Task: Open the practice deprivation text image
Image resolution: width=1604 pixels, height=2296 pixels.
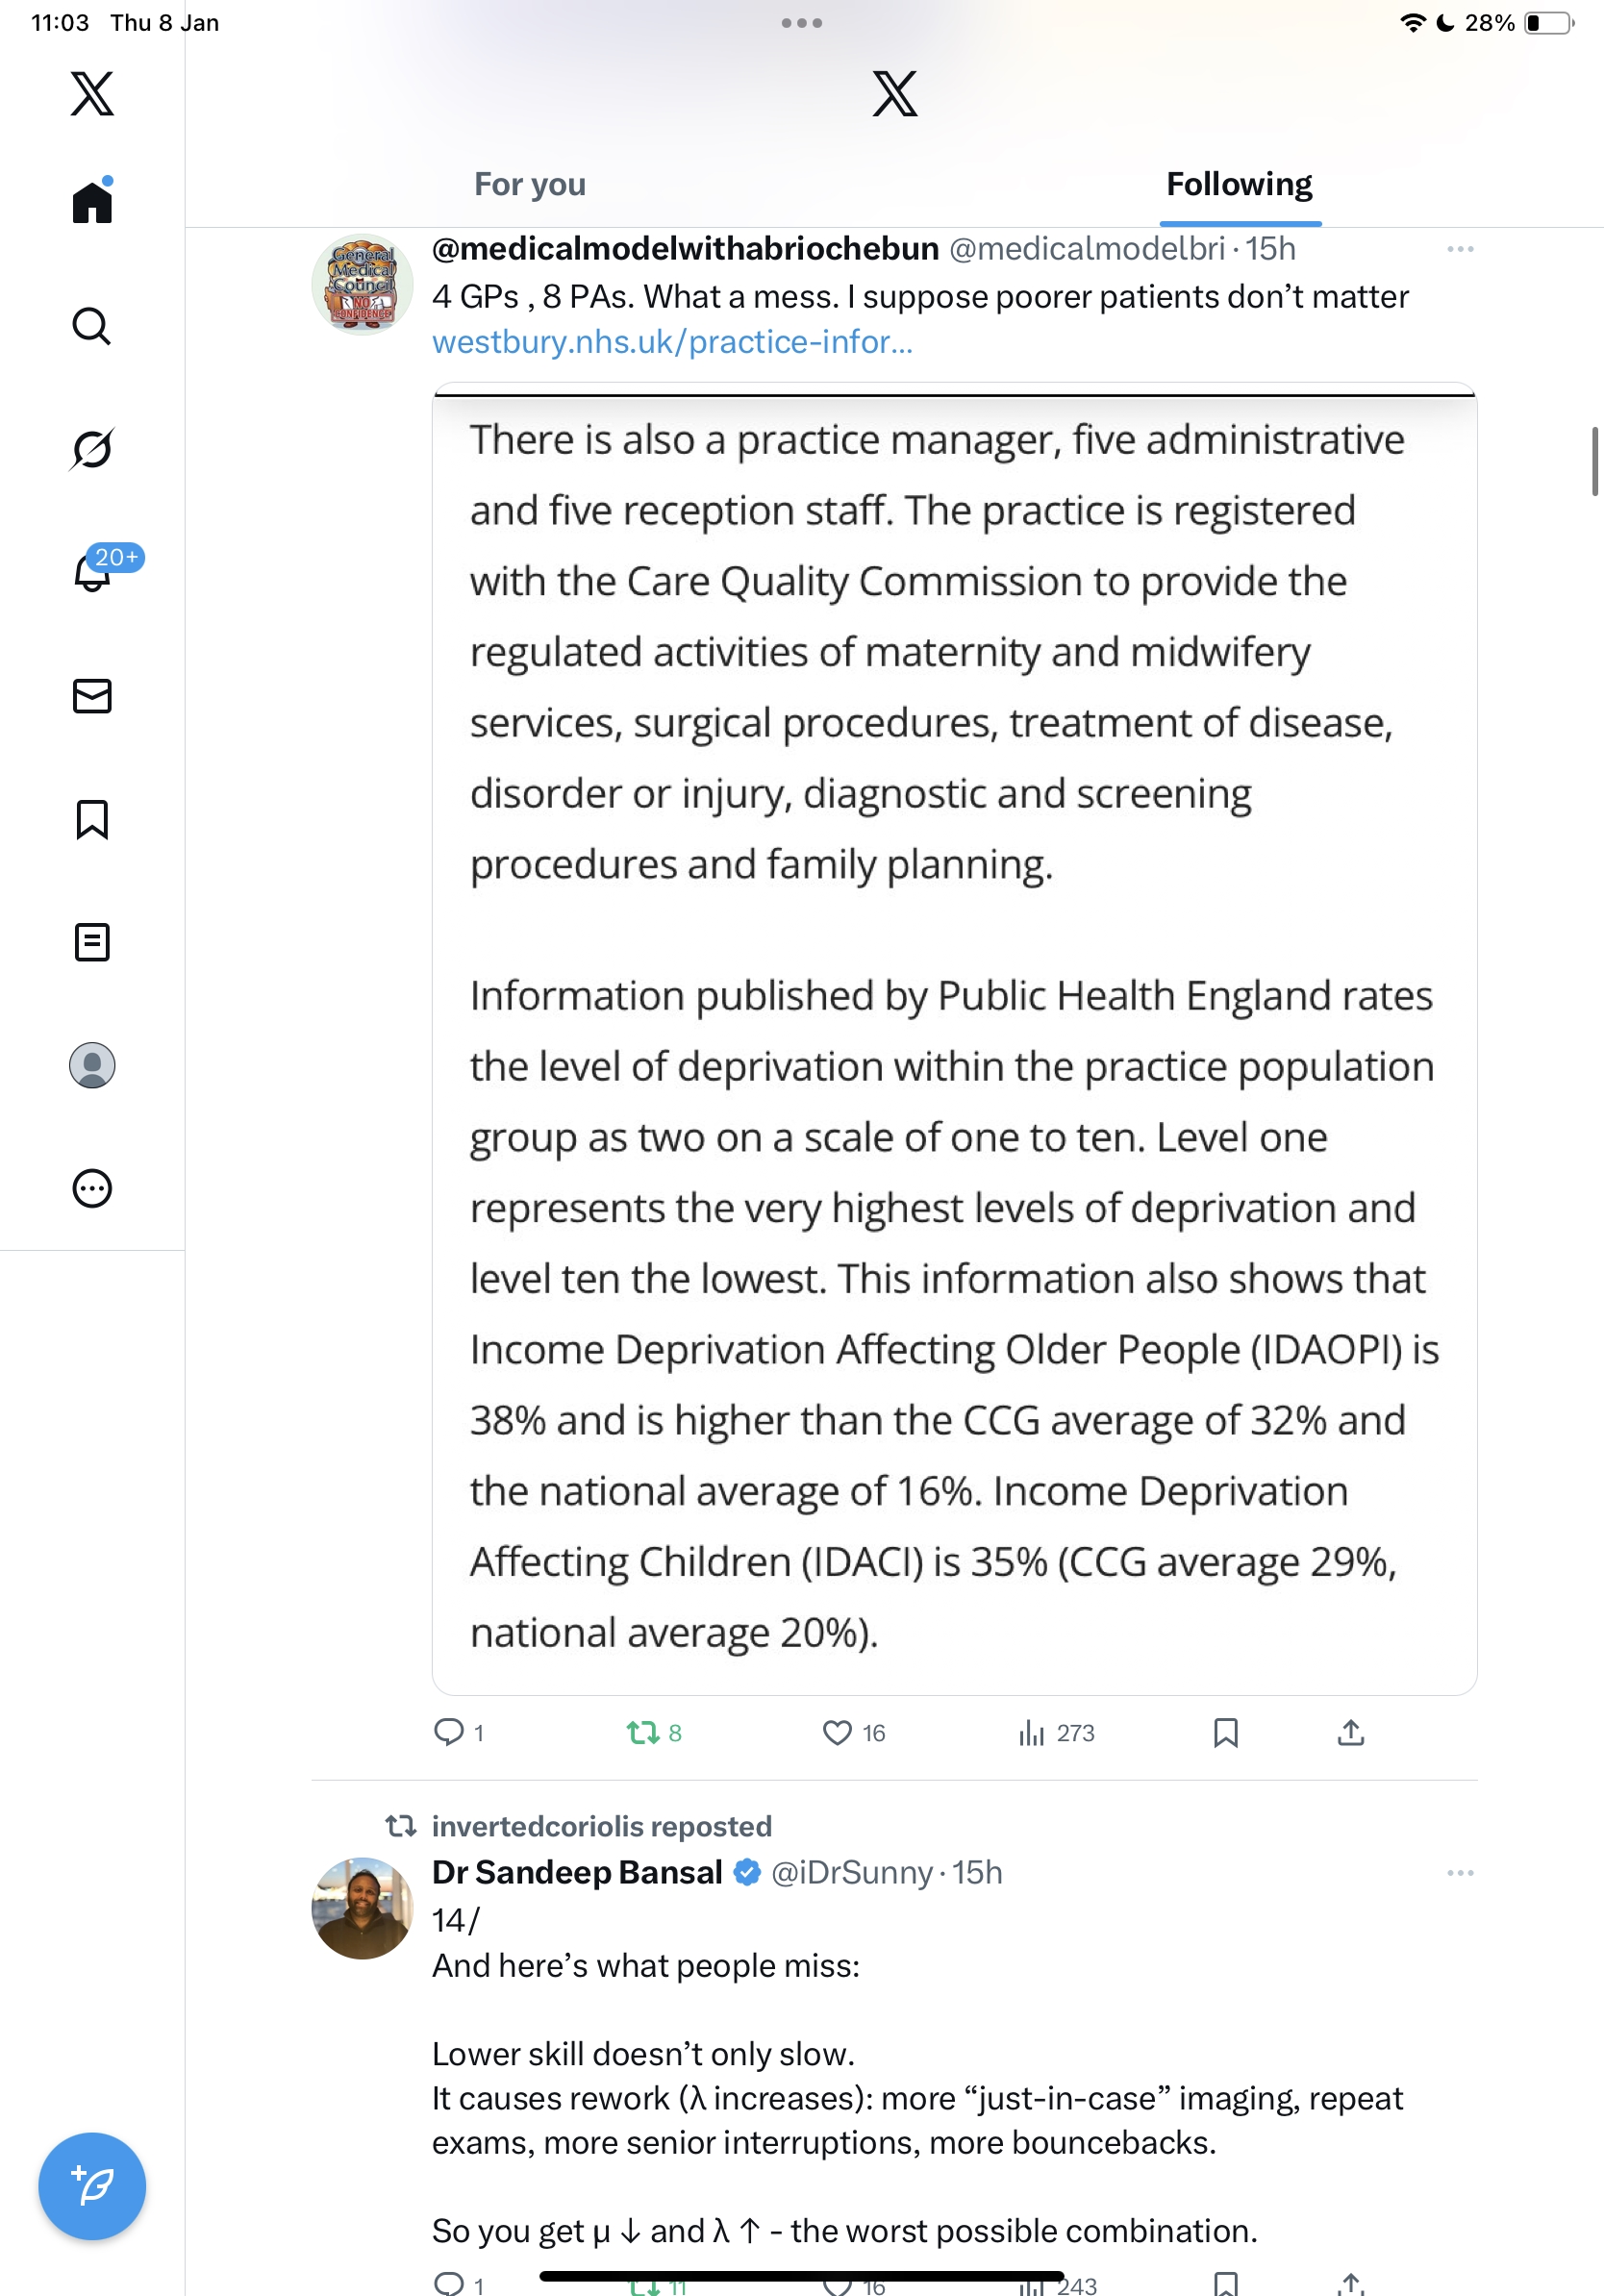Action: (954, 1038)
